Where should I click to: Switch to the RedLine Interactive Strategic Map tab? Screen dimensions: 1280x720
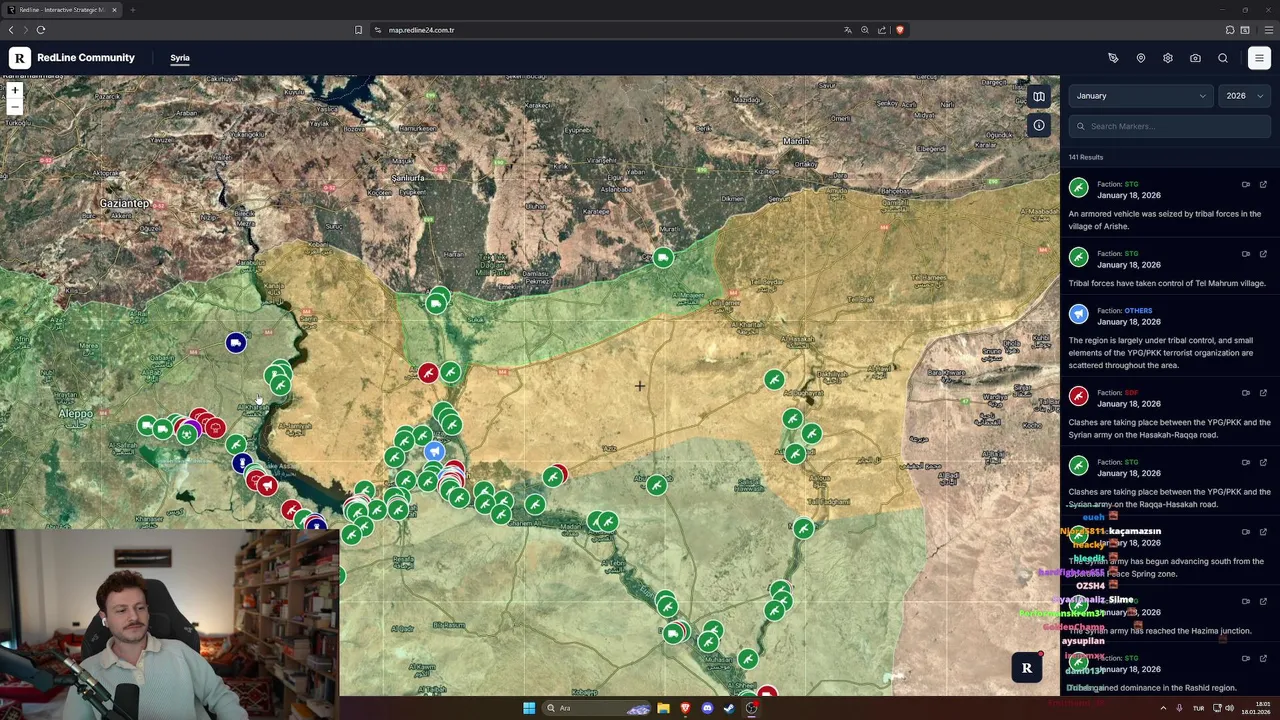(60, 10)
